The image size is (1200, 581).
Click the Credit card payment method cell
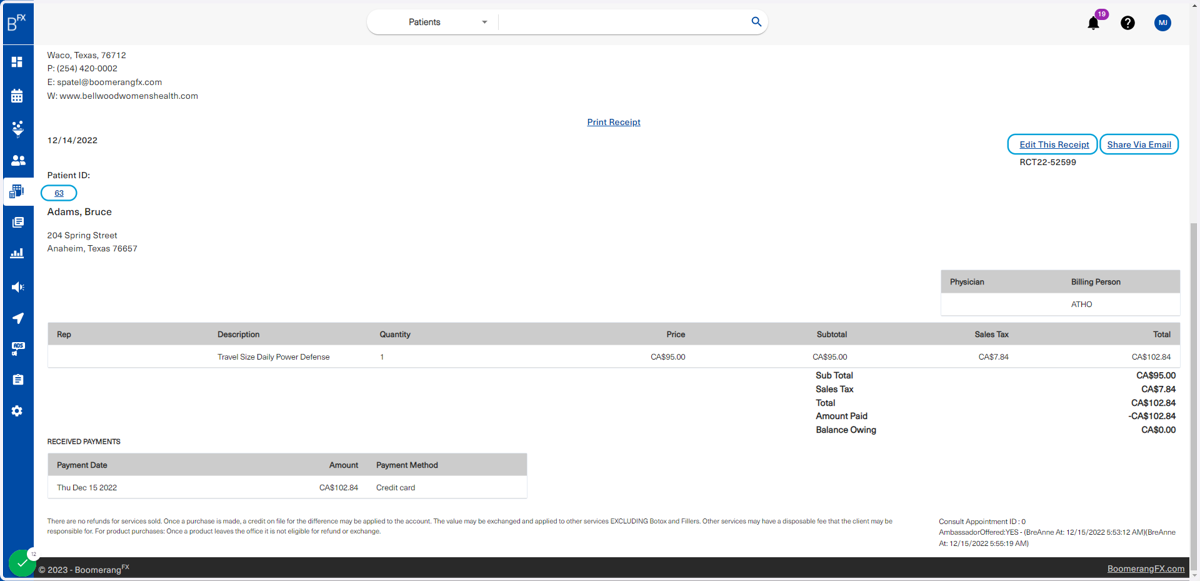(x=395, y=488)
